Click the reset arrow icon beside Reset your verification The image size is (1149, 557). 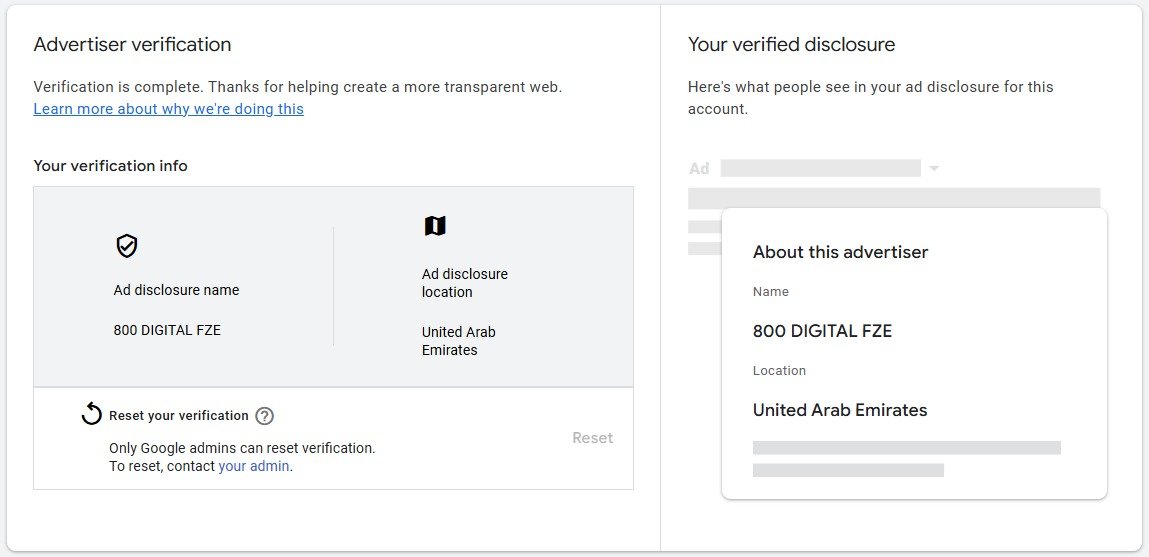92,414
